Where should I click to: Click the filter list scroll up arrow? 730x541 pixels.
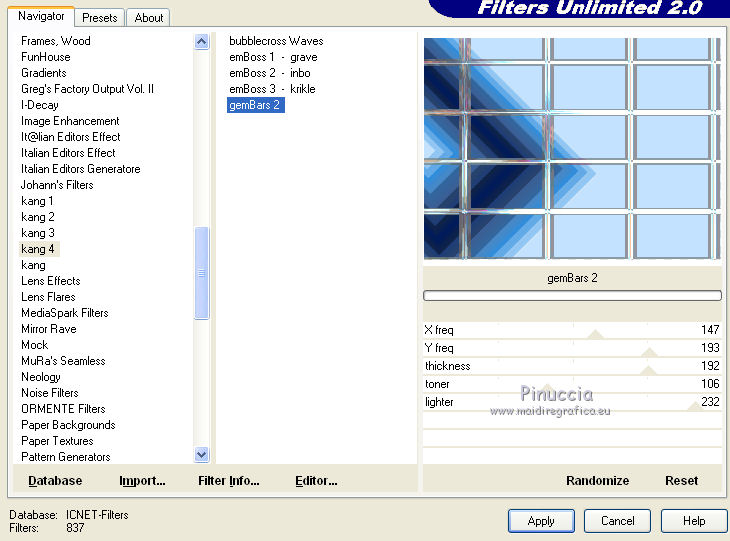(x=201, y=42)
